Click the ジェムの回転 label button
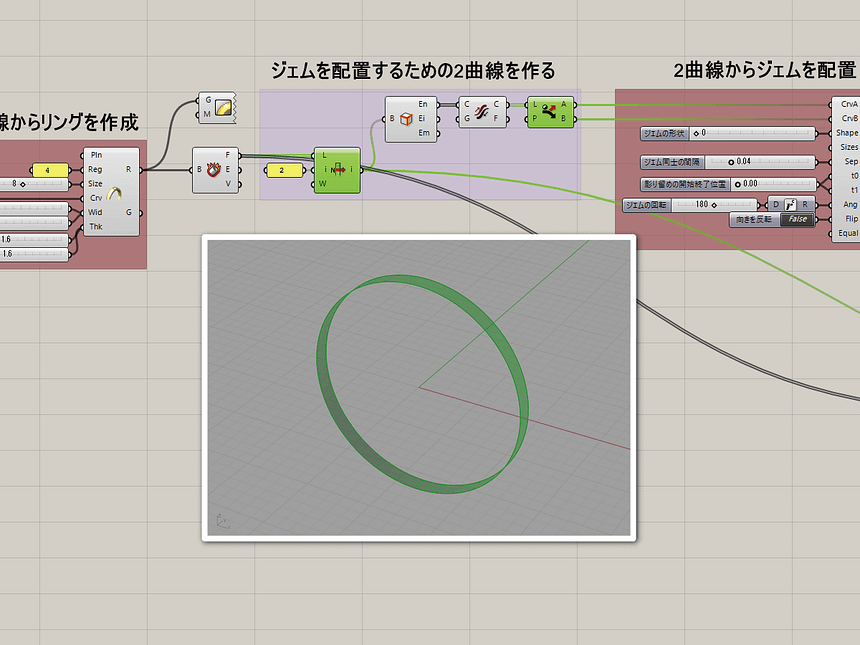 click(x=648, y=204)
